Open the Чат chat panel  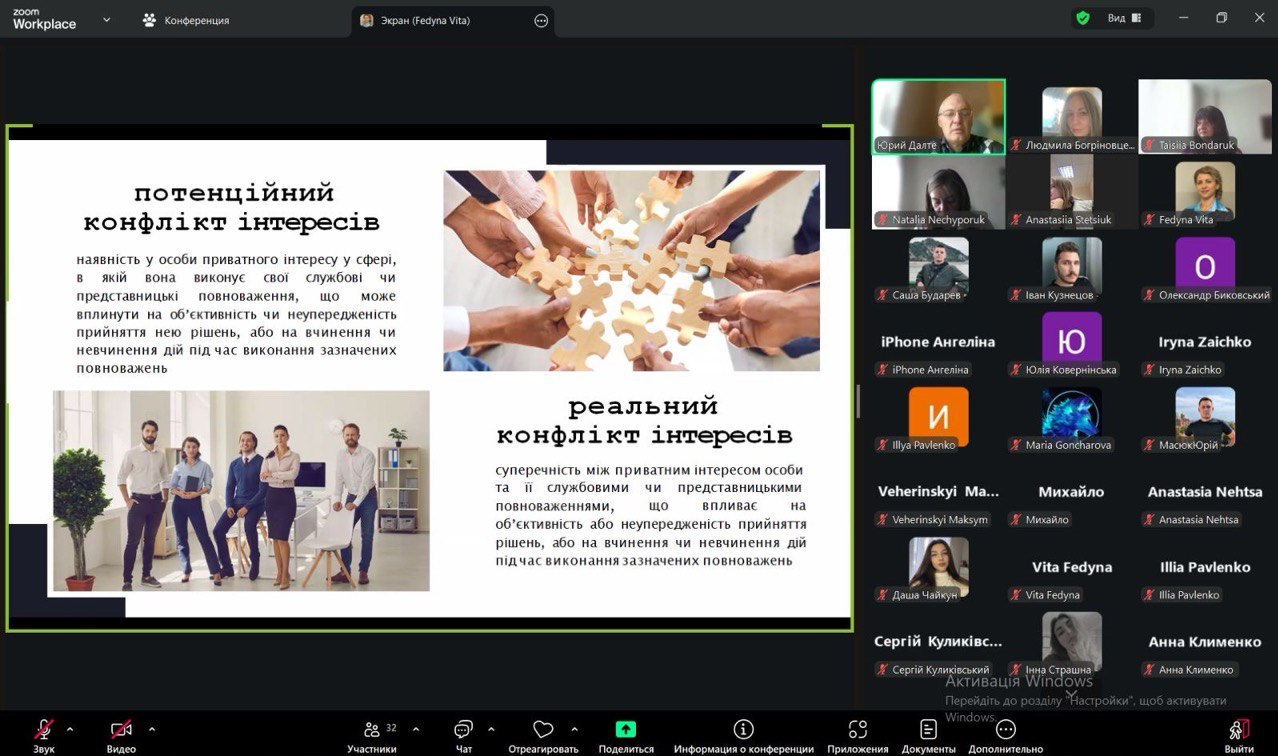pos(463,731)
